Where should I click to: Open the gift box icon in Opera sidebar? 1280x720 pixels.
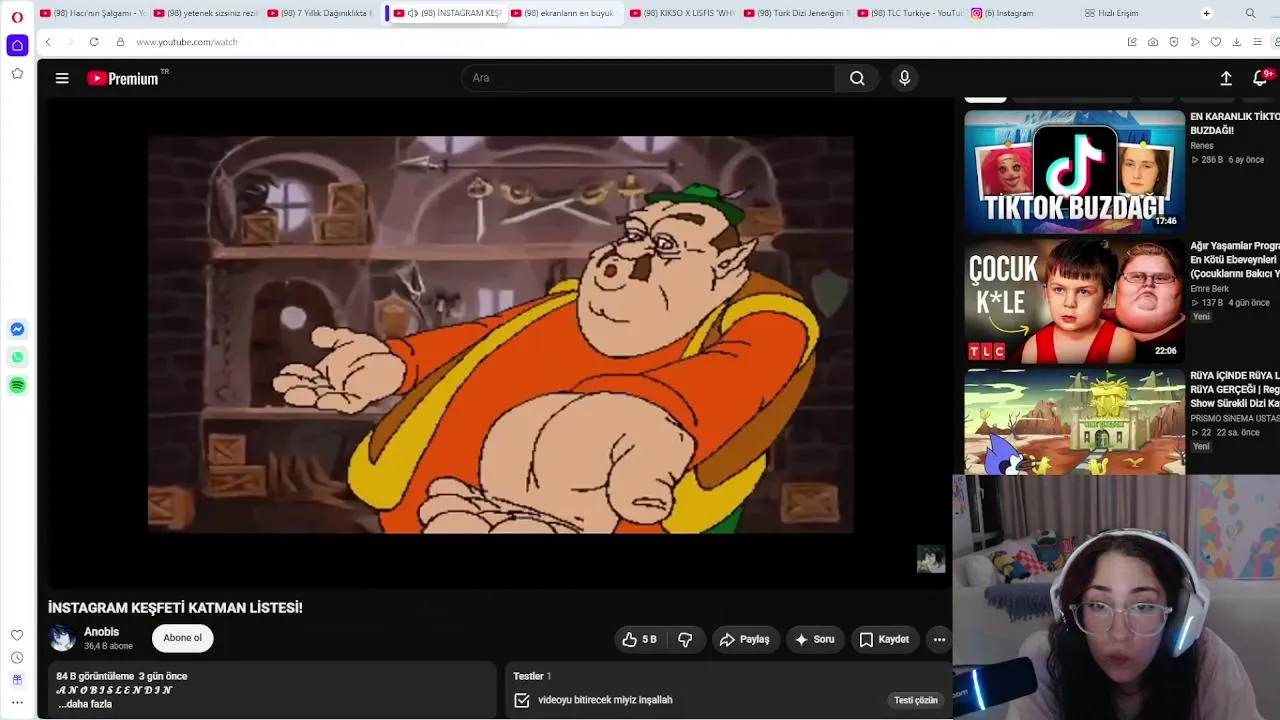[x=17, y=680]
